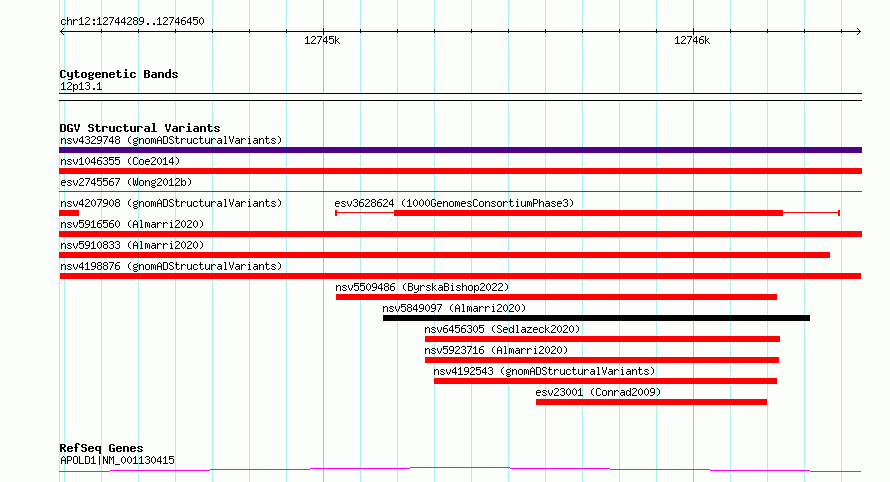
Task: Click the thin esv2745567 variant line
Action: (x=460, y=192)
